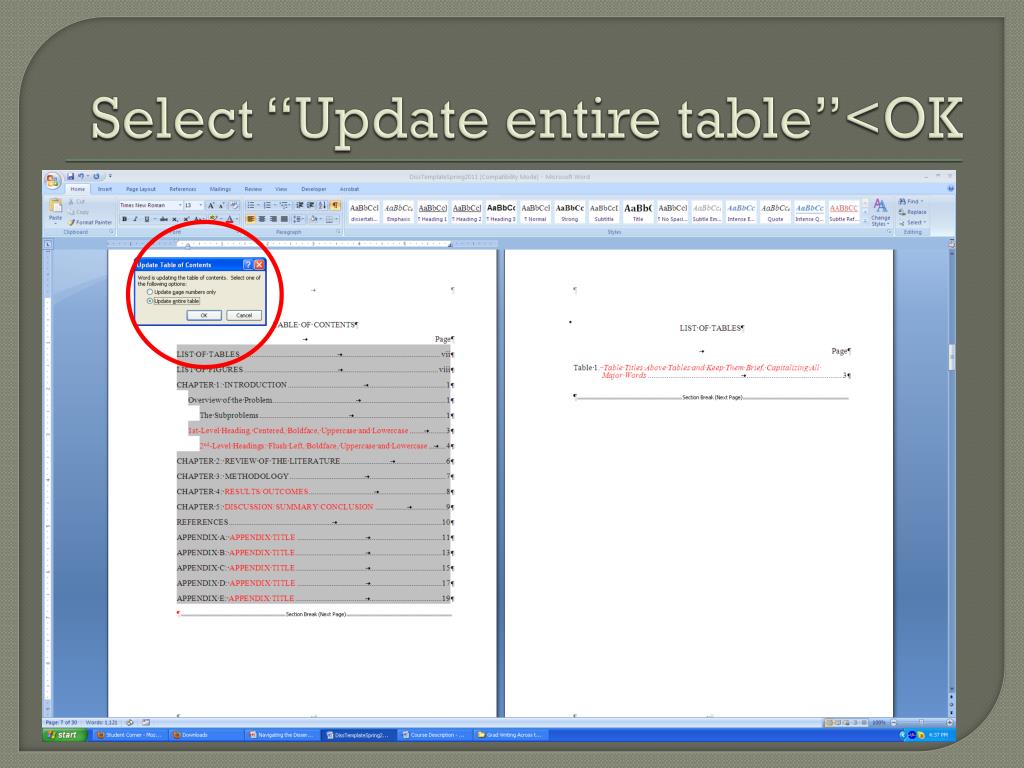This screenshot has height=768, width=1024.
Task: Adjust zoom slider in status bar
Action: tap(921, 722)
